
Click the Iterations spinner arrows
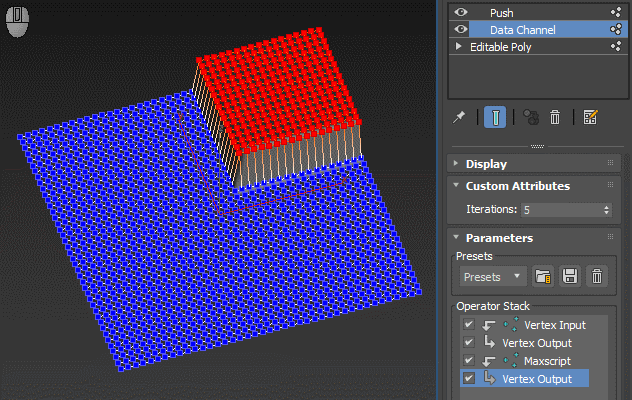click(607, 210)
